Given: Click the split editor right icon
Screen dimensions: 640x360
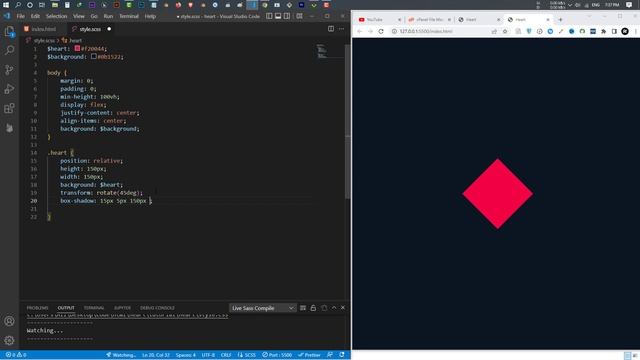Looking at the screenshot, I should click(x=331, y=29).
